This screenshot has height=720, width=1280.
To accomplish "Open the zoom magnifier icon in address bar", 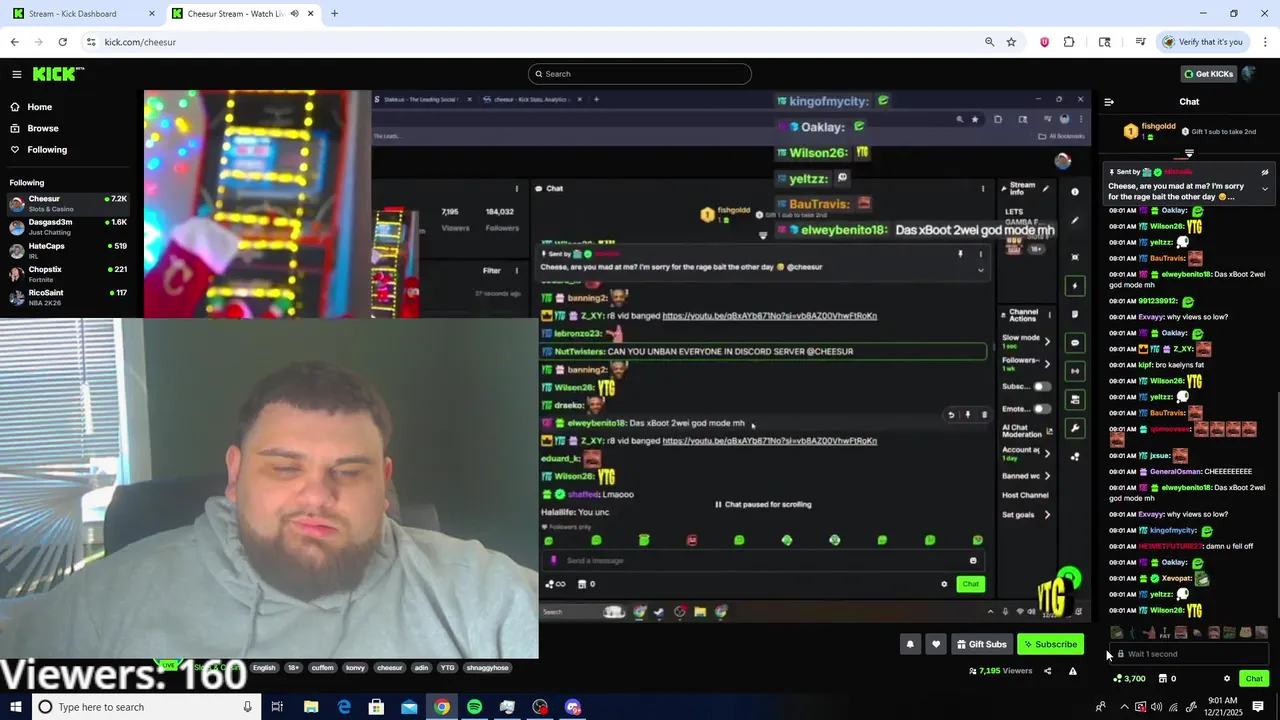I will pyautogui.click(x=989, y=42).
